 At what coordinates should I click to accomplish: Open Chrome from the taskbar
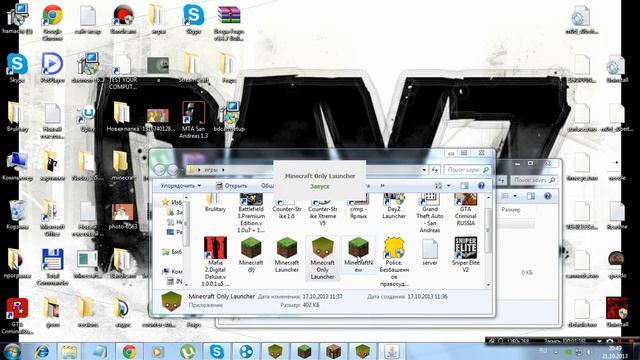pyautogui.click(x=129, y=351)
